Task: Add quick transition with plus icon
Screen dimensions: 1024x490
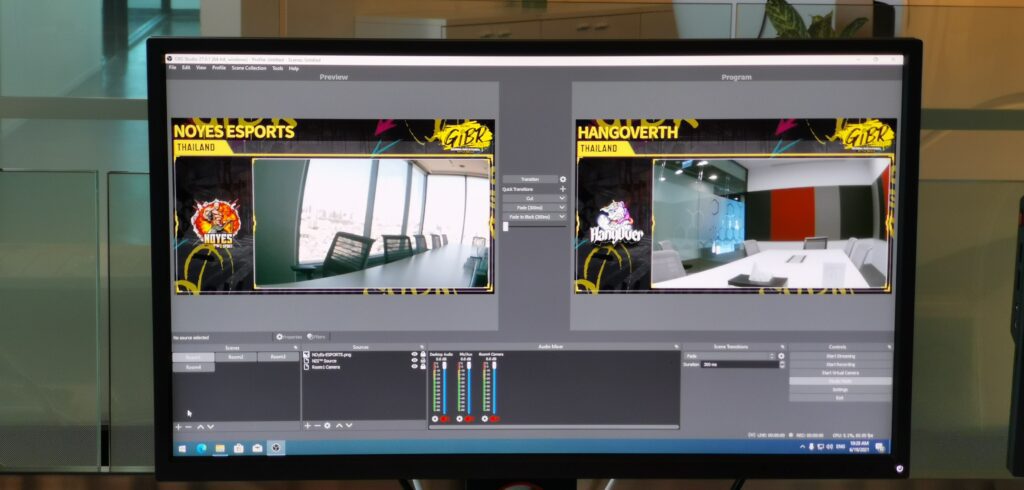Action: click(x=563, y=189)
